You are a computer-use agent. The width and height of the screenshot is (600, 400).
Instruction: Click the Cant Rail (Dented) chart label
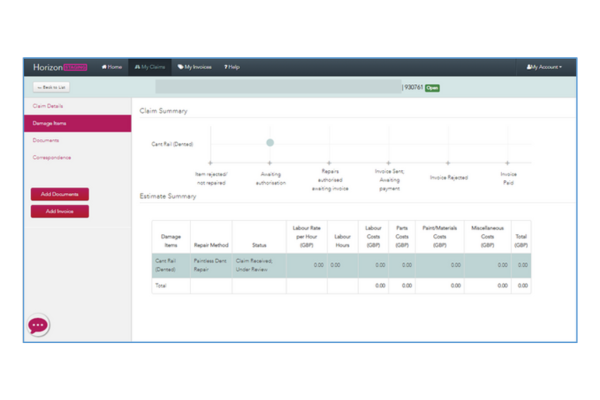172,144
